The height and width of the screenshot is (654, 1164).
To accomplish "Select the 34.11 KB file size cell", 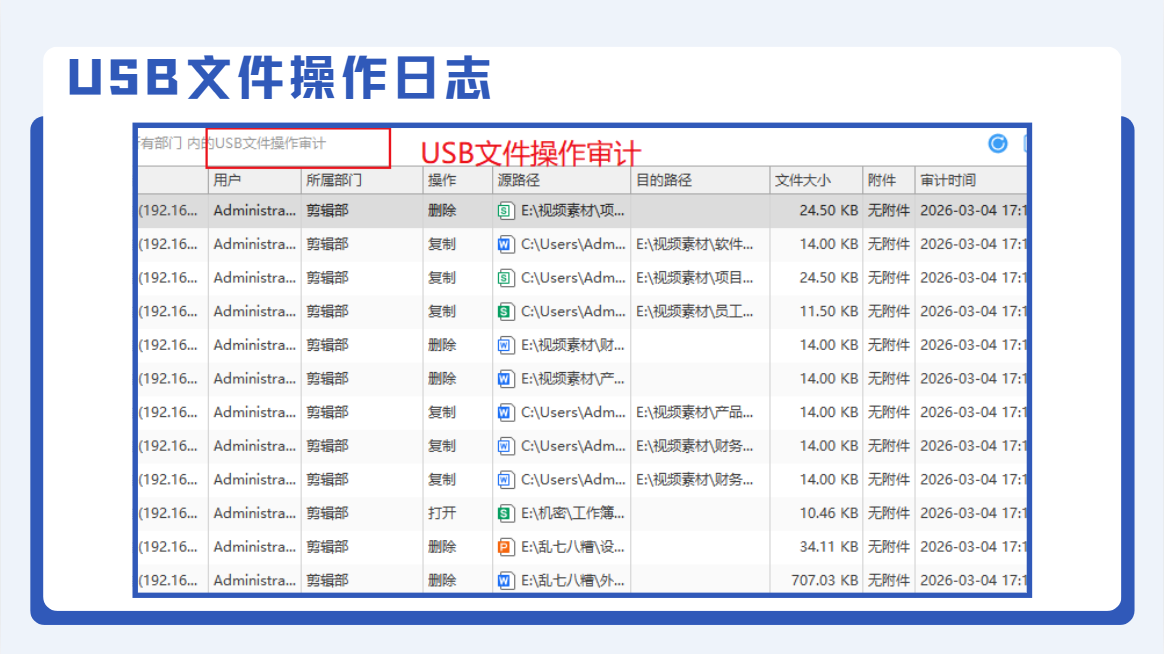I will click(828, 547).
